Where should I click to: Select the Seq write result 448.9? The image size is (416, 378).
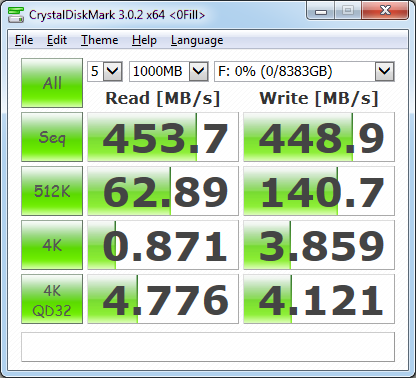(x=319, y=137)
